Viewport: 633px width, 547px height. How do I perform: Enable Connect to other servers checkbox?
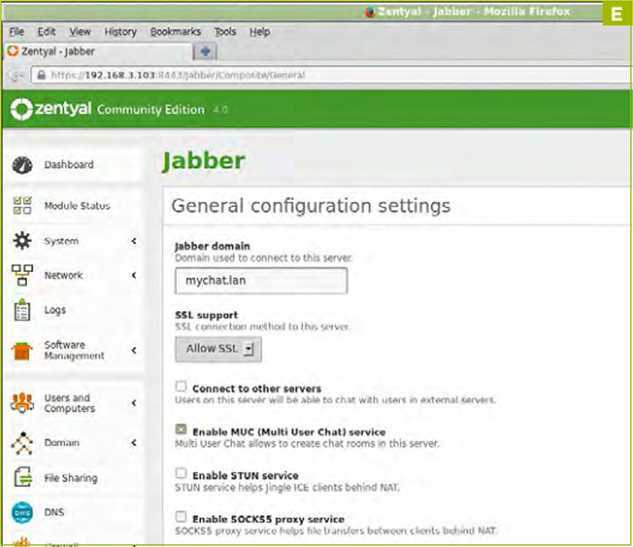tap(181, 386)
